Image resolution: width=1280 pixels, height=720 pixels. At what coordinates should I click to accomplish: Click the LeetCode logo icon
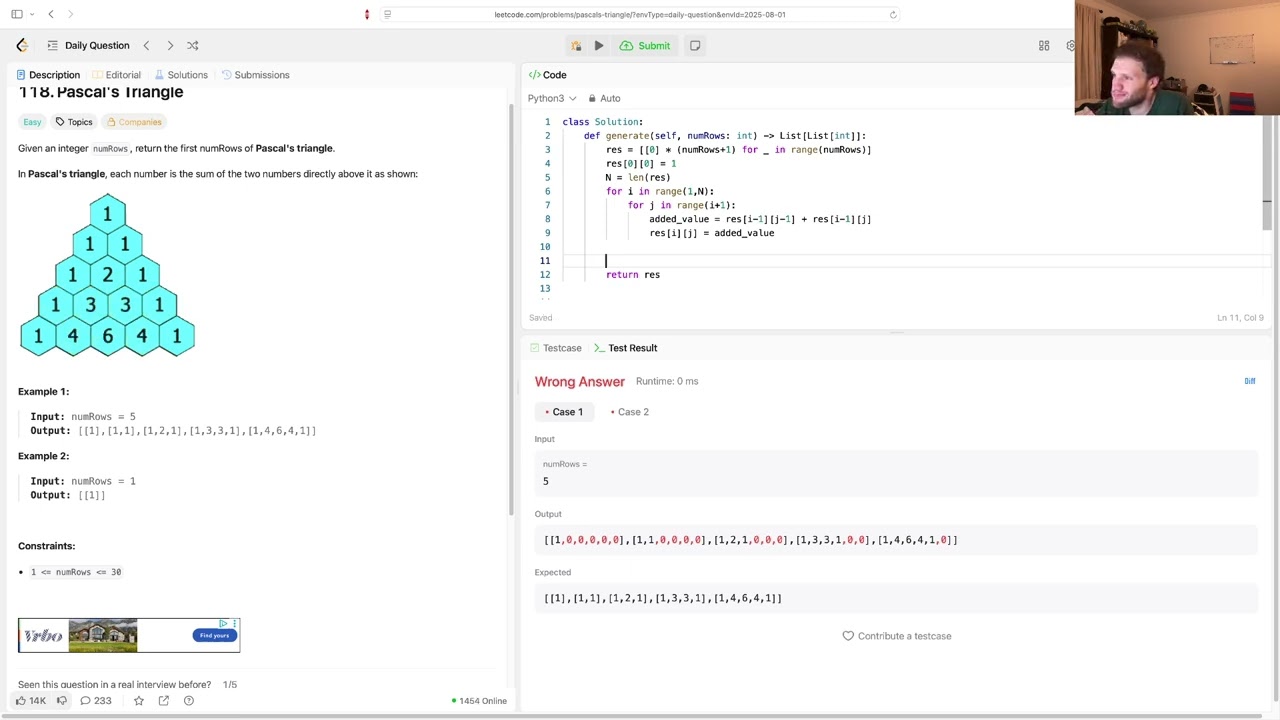click(22, 45)
